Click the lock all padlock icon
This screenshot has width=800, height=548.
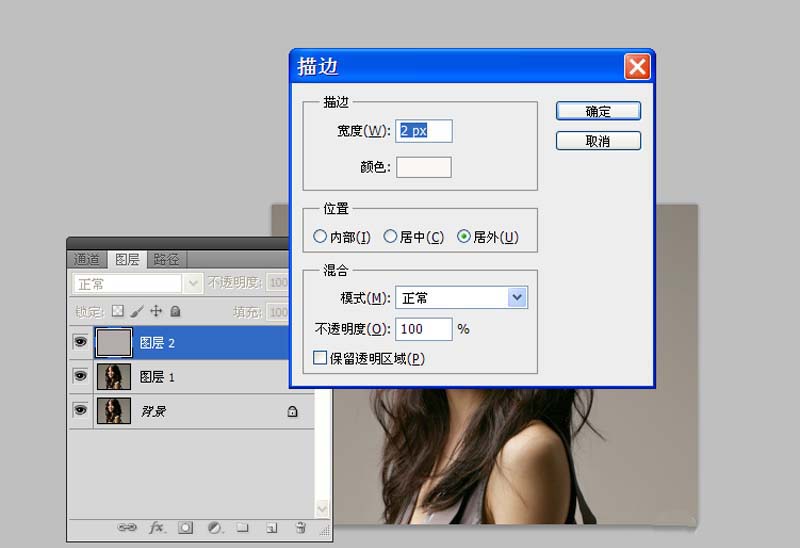pyautogui.click(x=175, y=311)
